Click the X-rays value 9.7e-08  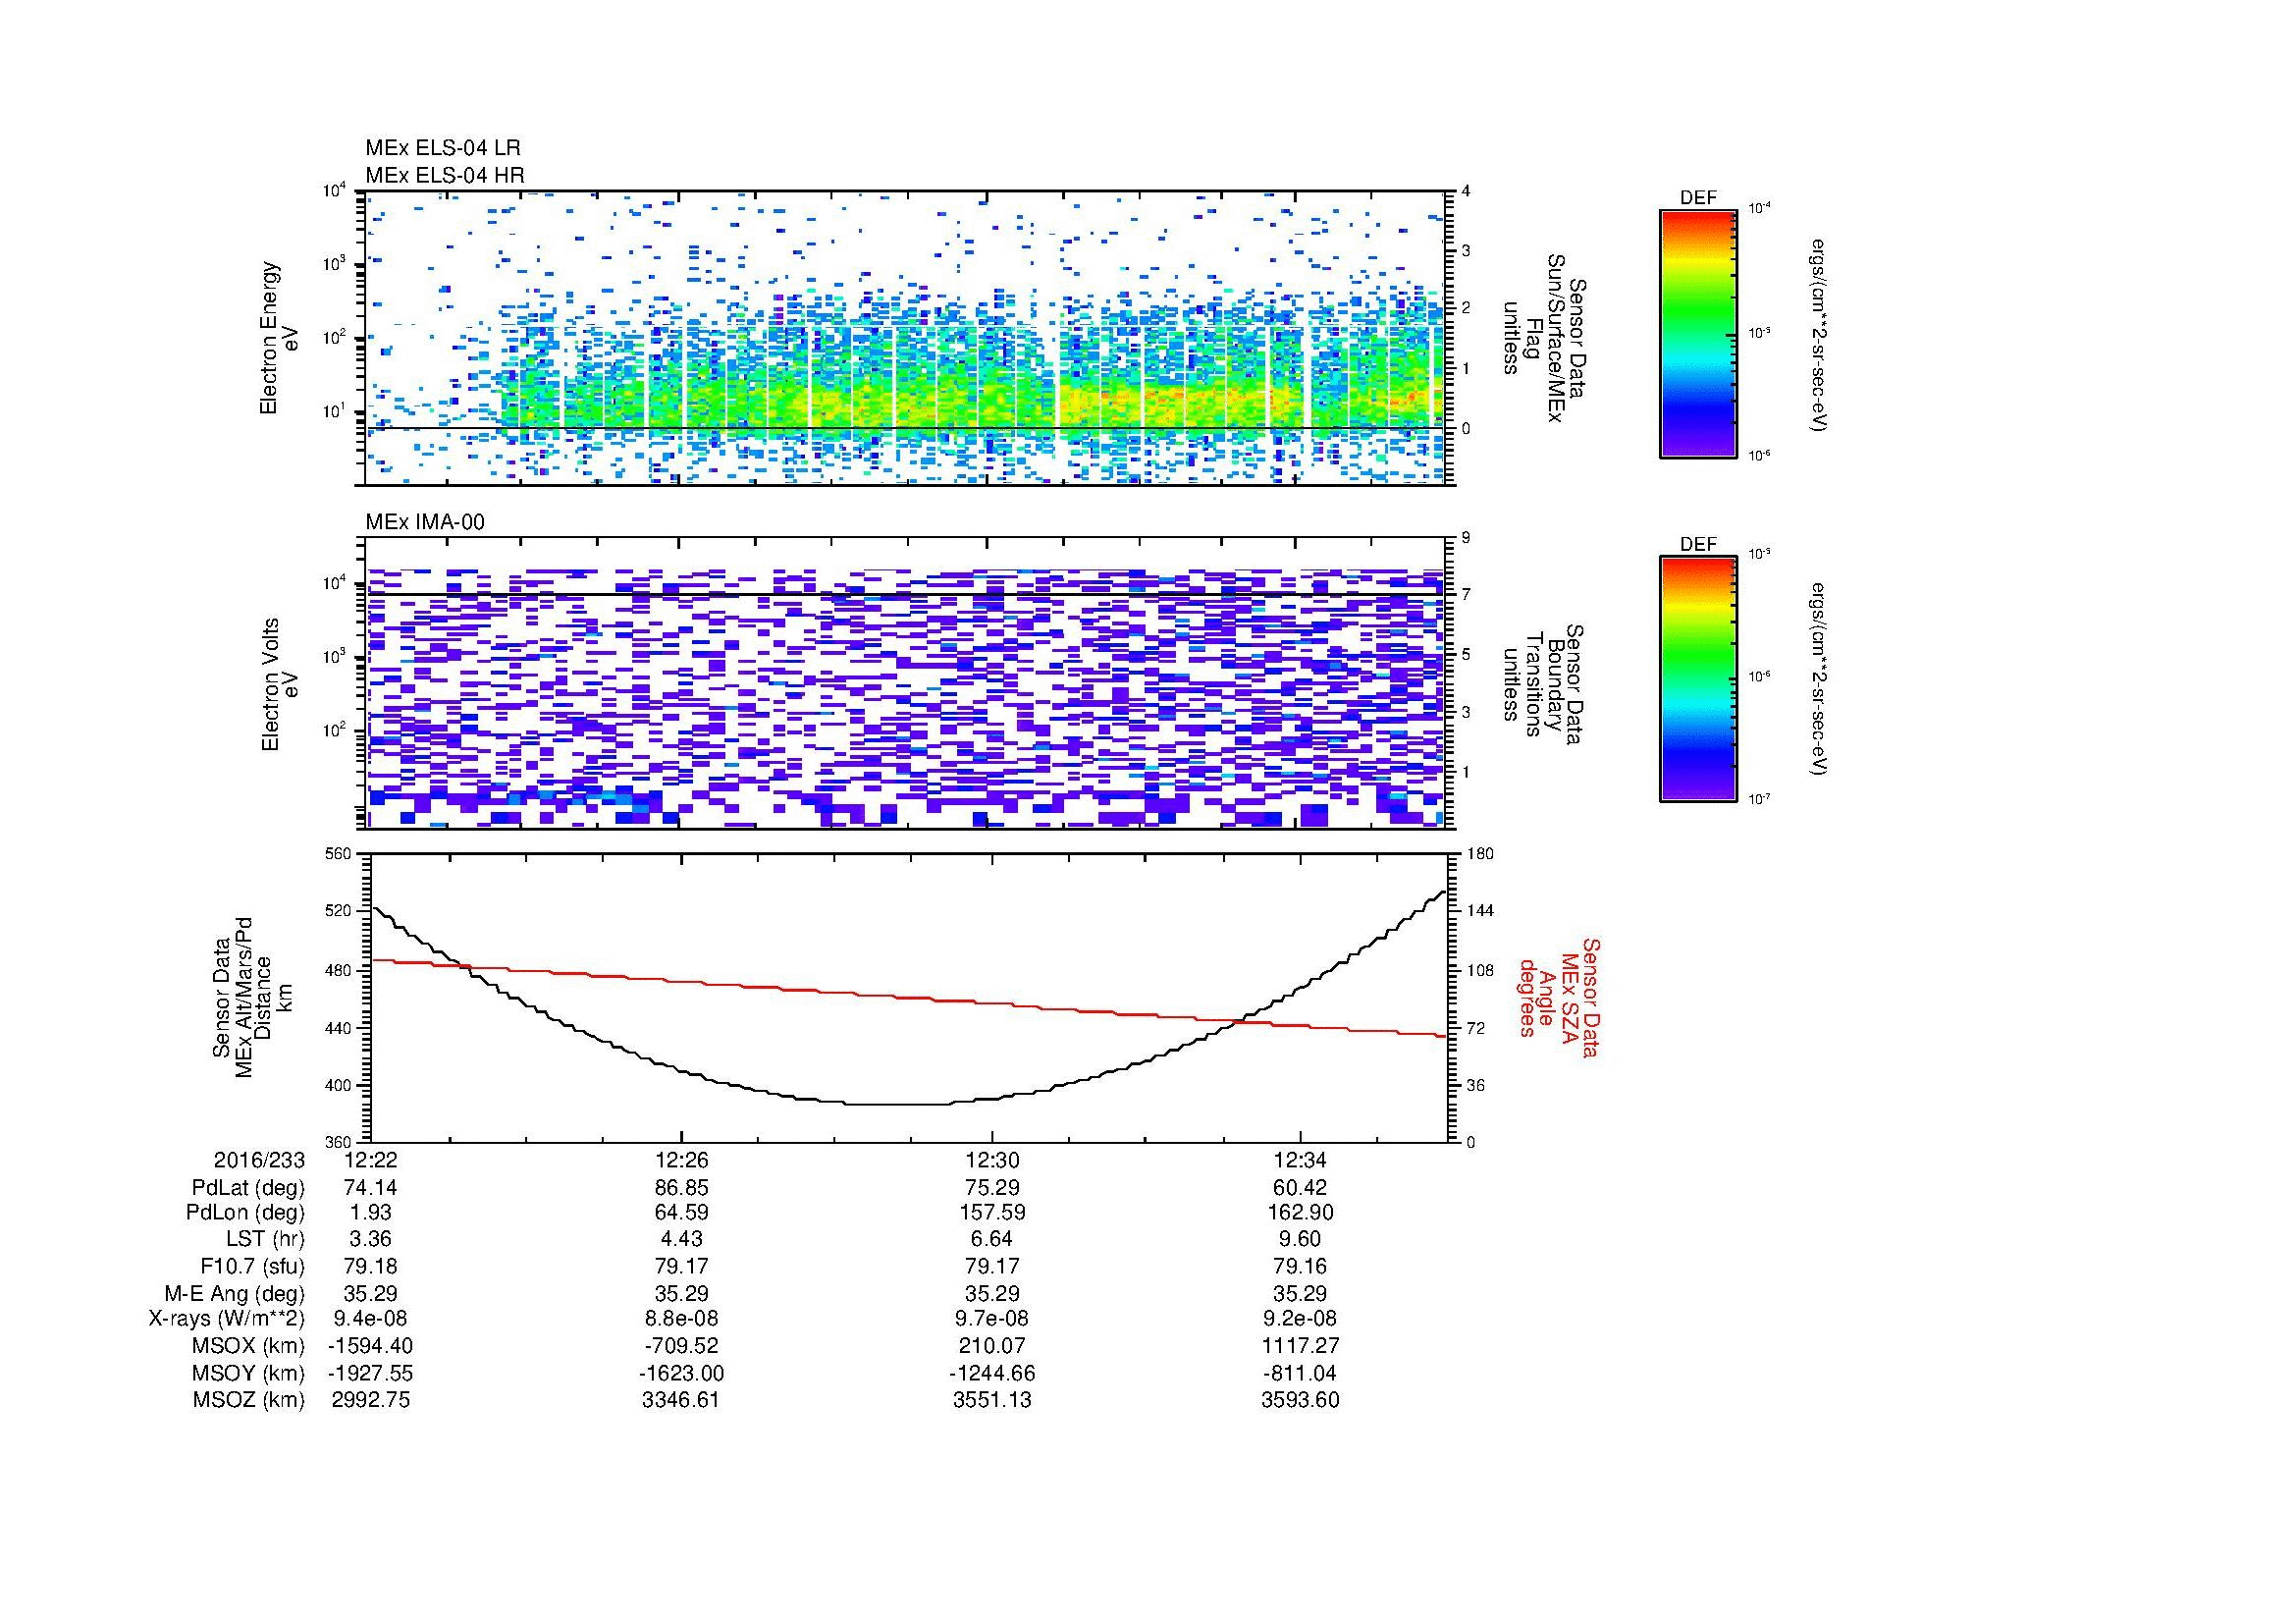pos(991,1319)
